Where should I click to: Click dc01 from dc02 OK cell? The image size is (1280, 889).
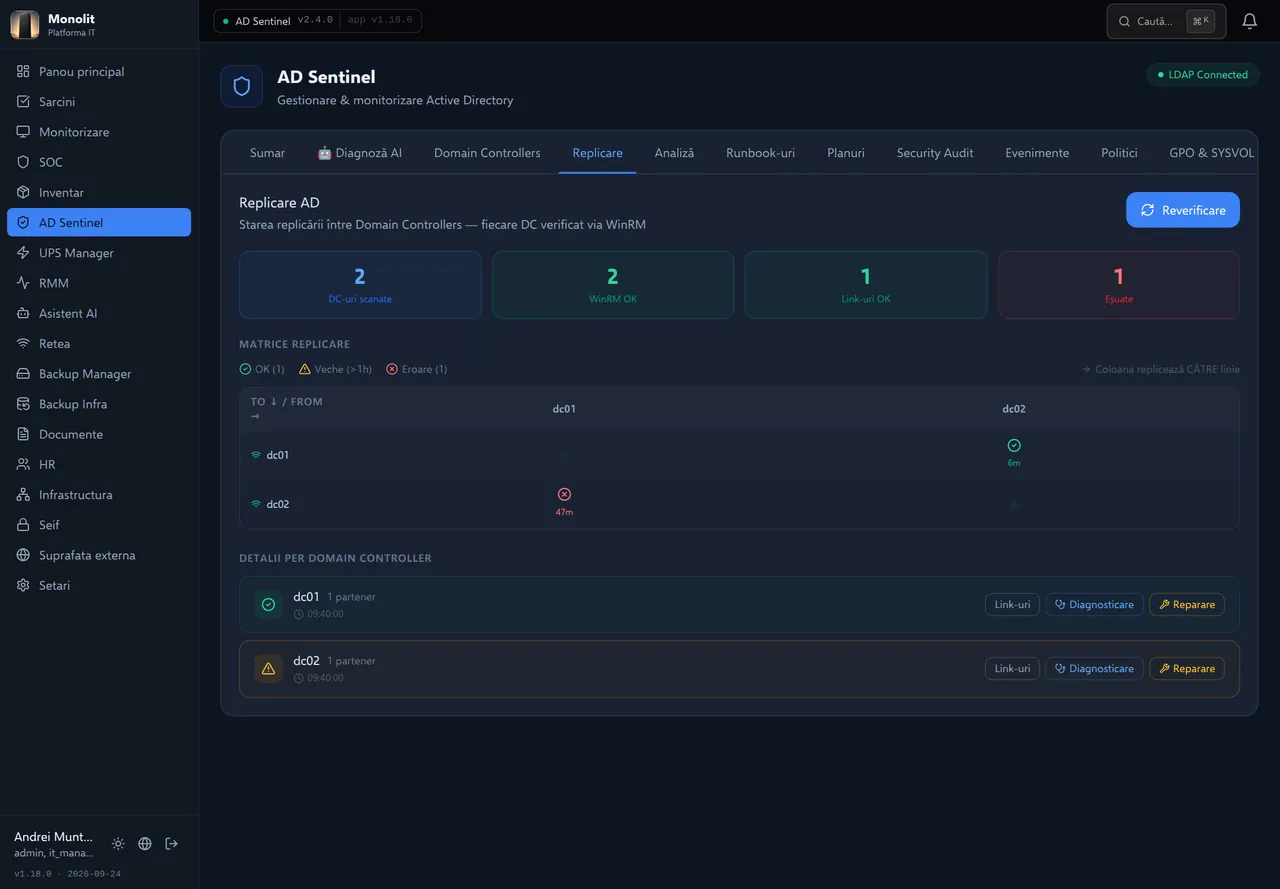1014,453
